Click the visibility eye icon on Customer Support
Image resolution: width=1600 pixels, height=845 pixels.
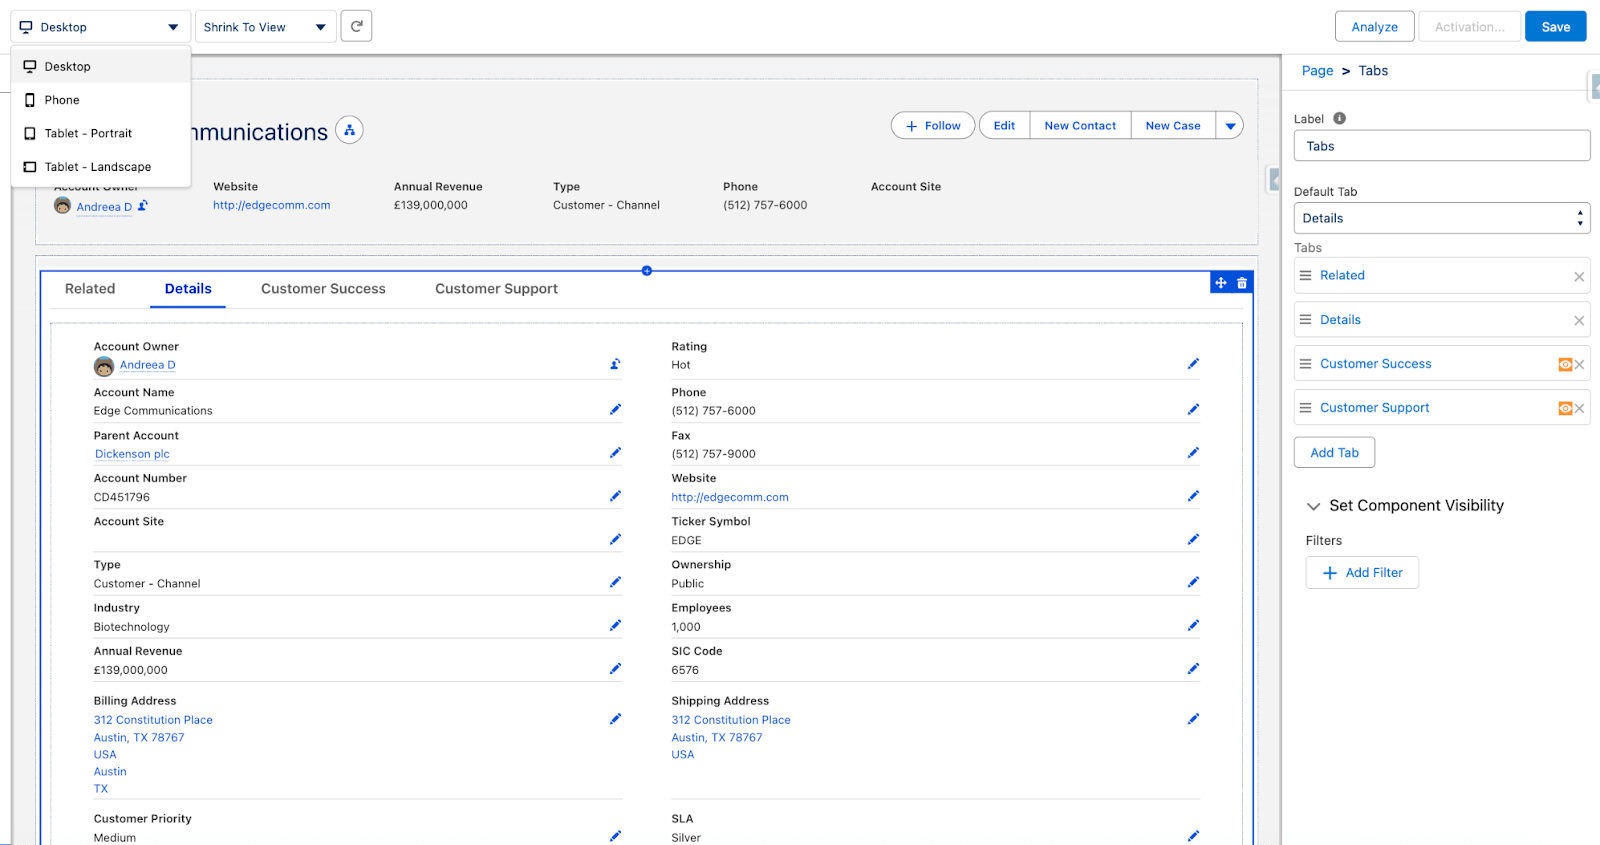[1564, 409]
